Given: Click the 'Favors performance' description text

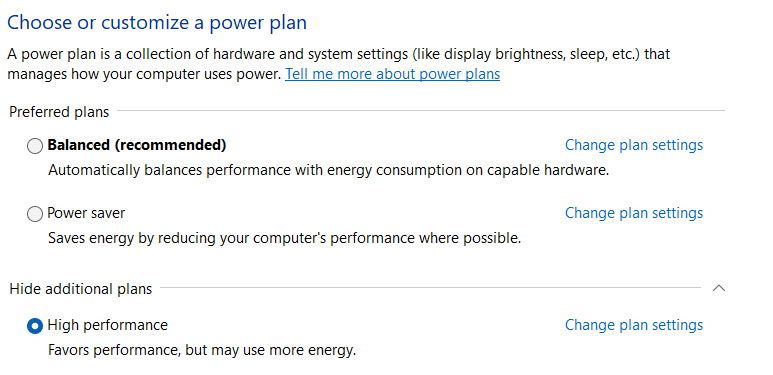Looking at the screenshot, I should coord(202,350).
